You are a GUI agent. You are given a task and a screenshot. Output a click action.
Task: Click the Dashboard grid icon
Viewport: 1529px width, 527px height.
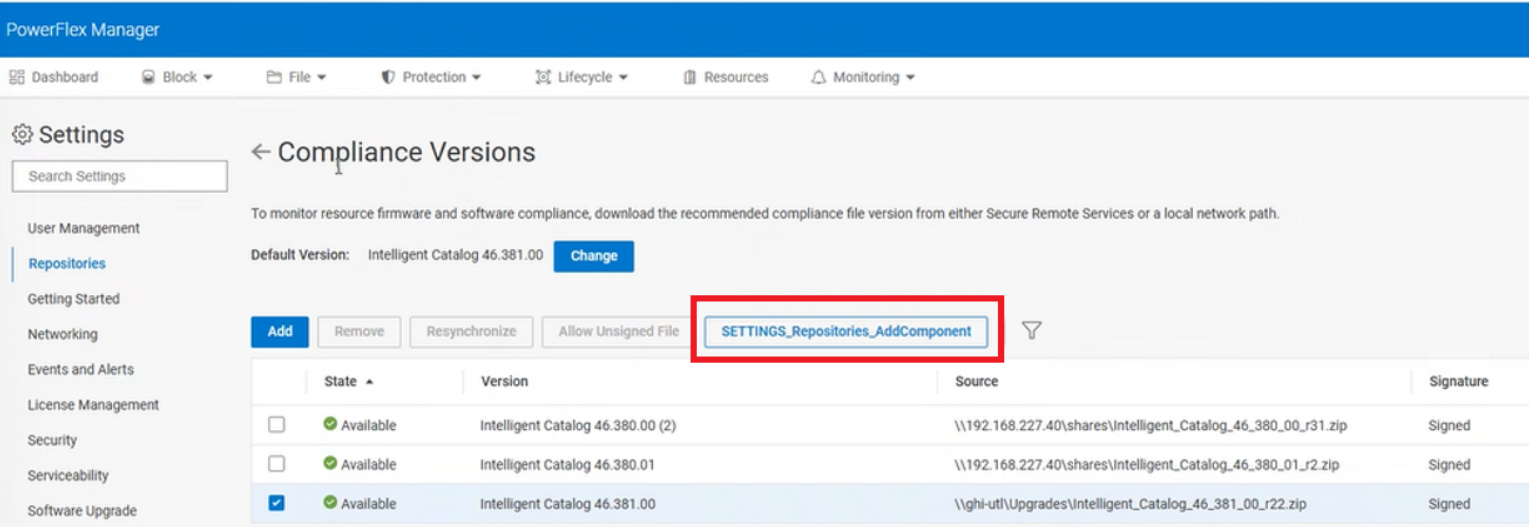click(x=17, y=77)
